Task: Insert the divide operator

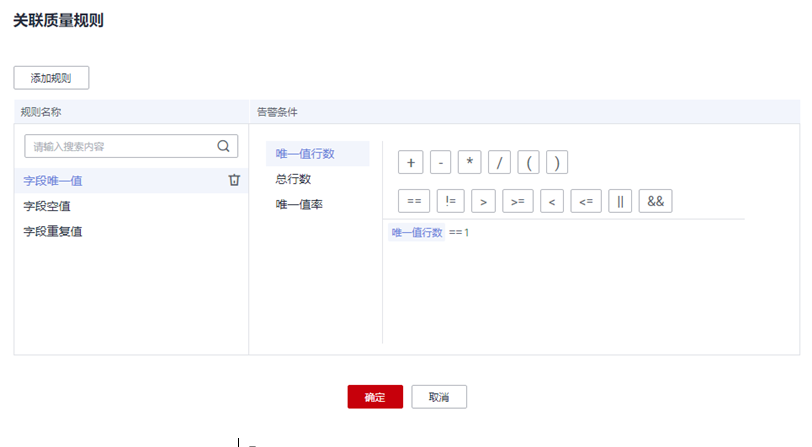Action: 499,162
